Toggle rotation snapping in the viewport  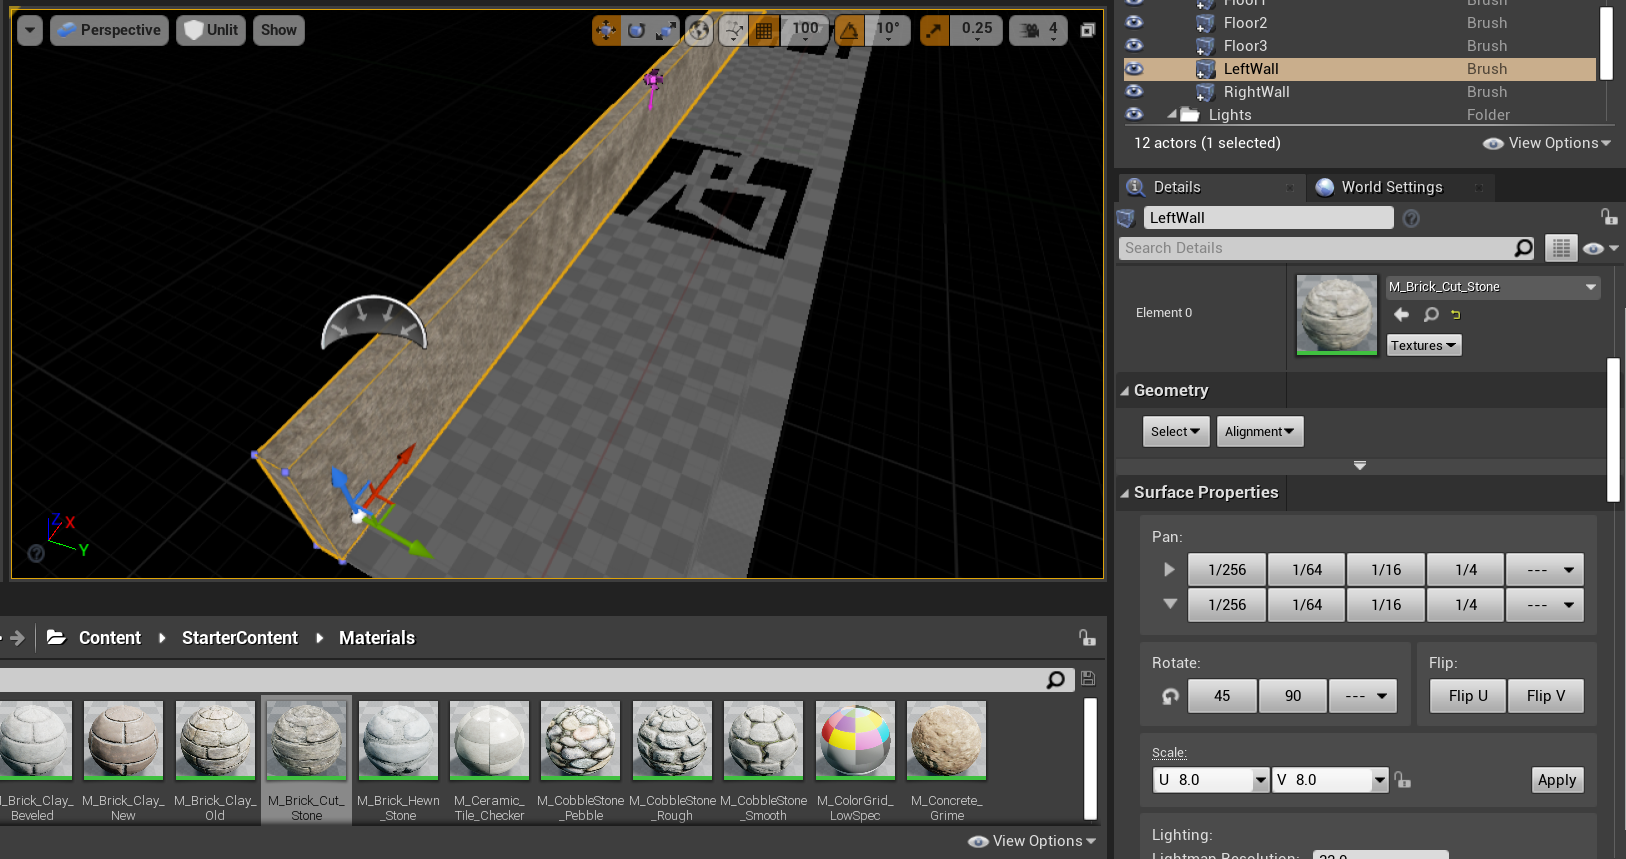coord(849,30)
